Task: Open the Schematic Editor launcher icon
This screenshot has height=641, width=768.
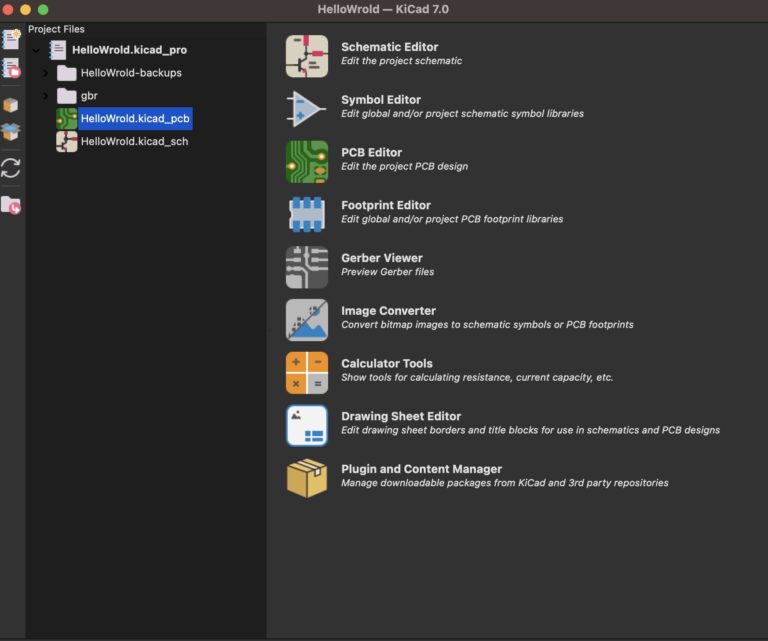Action: coord(307,56)
